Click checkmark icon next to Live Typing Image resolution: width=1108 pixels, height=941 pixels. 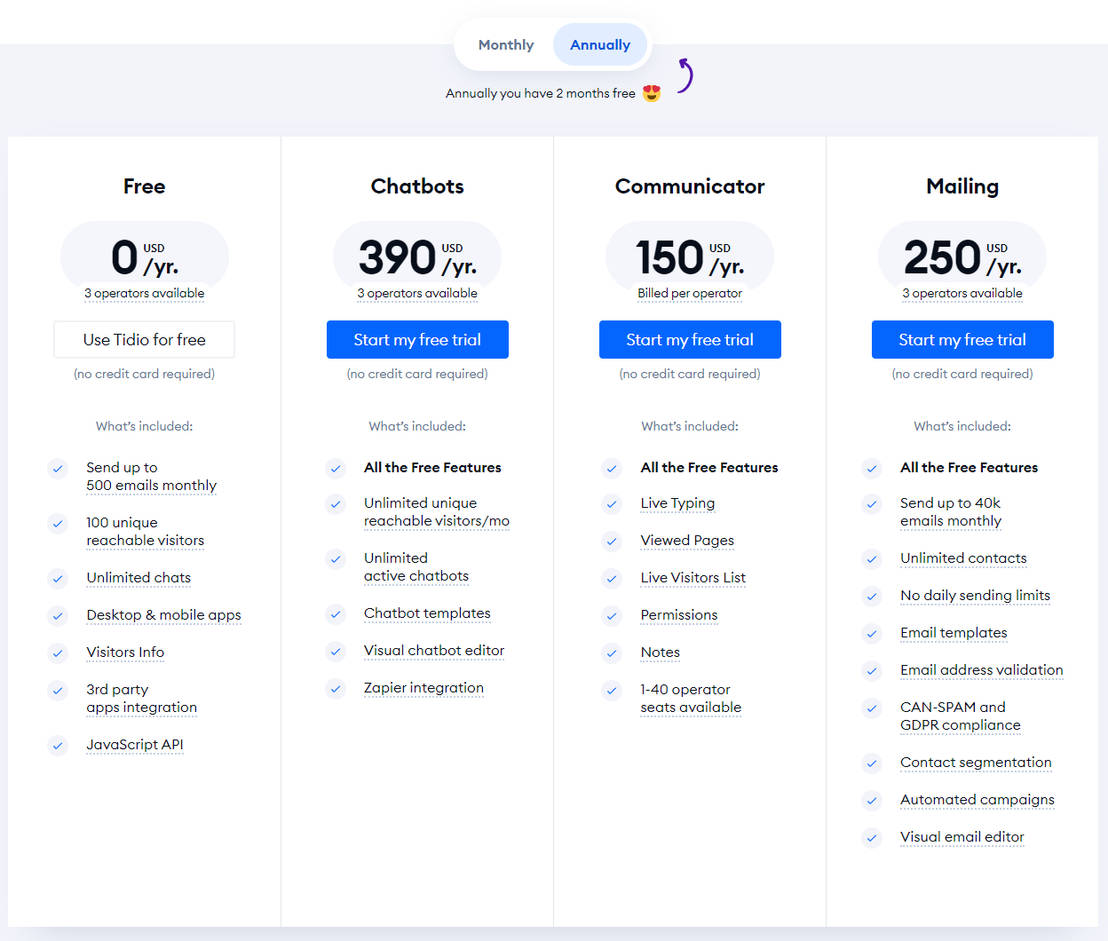pos(612,504)
